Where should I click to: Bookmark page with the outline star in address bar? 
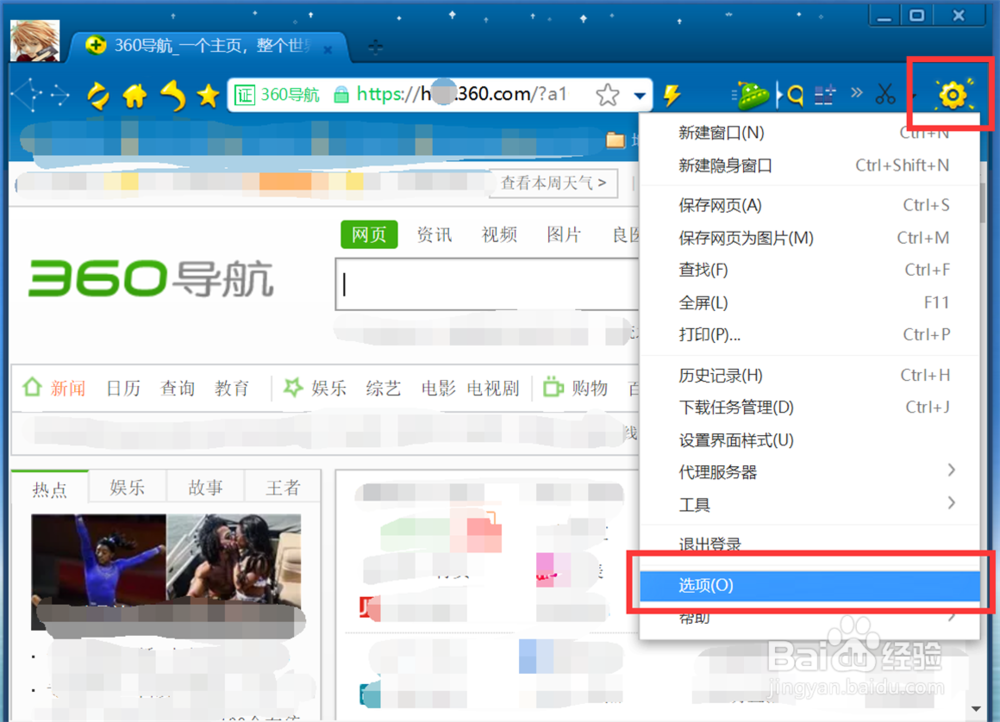607,95
